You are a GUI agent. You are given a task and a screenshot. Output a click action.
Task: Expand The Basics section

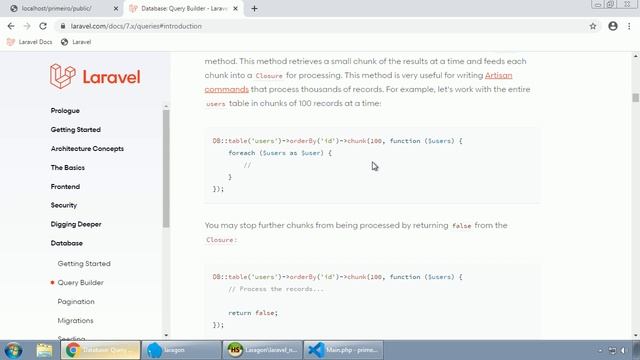67,167
